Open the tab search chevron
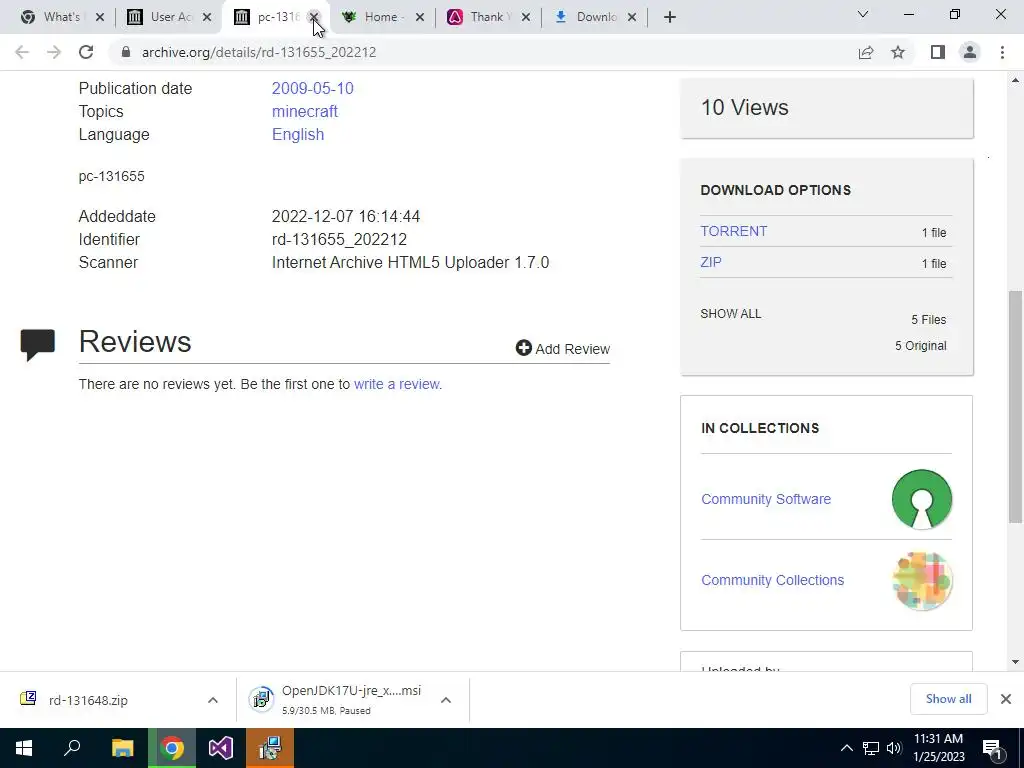Screen dimensions: 1024x768 pos(863,14)
